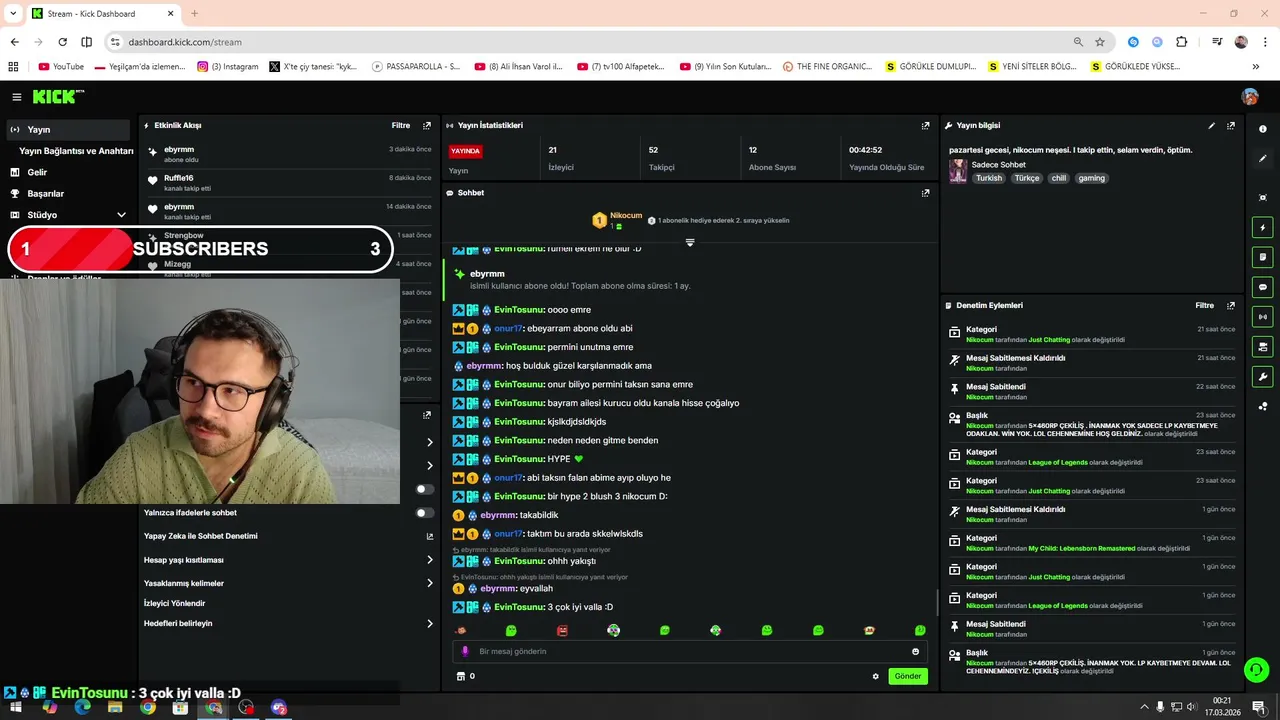Open Filtre in Denetim Eylemleri panel
1280x720 pixels.
1205,306
